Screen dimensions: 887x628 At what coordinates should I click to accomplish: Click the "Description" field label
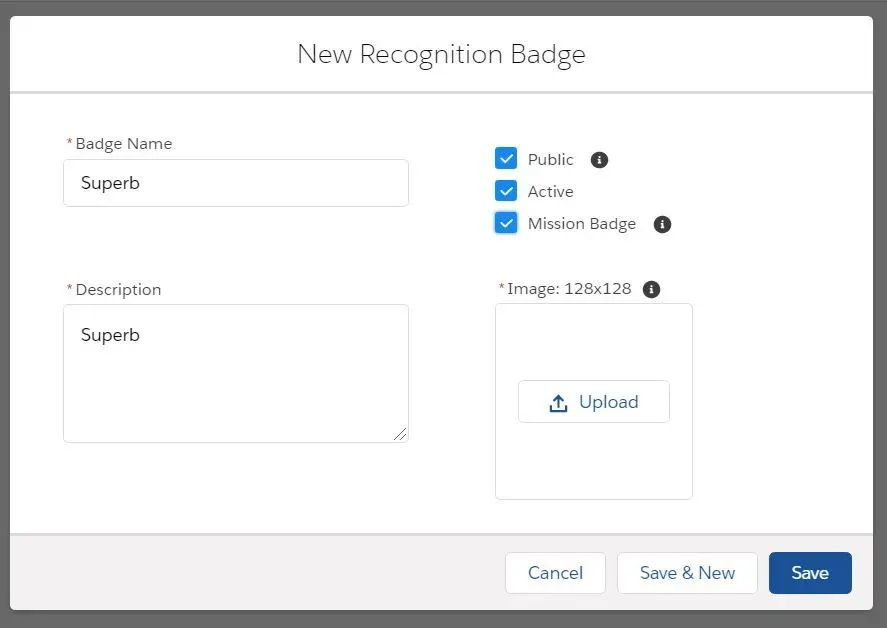point(118,290)
